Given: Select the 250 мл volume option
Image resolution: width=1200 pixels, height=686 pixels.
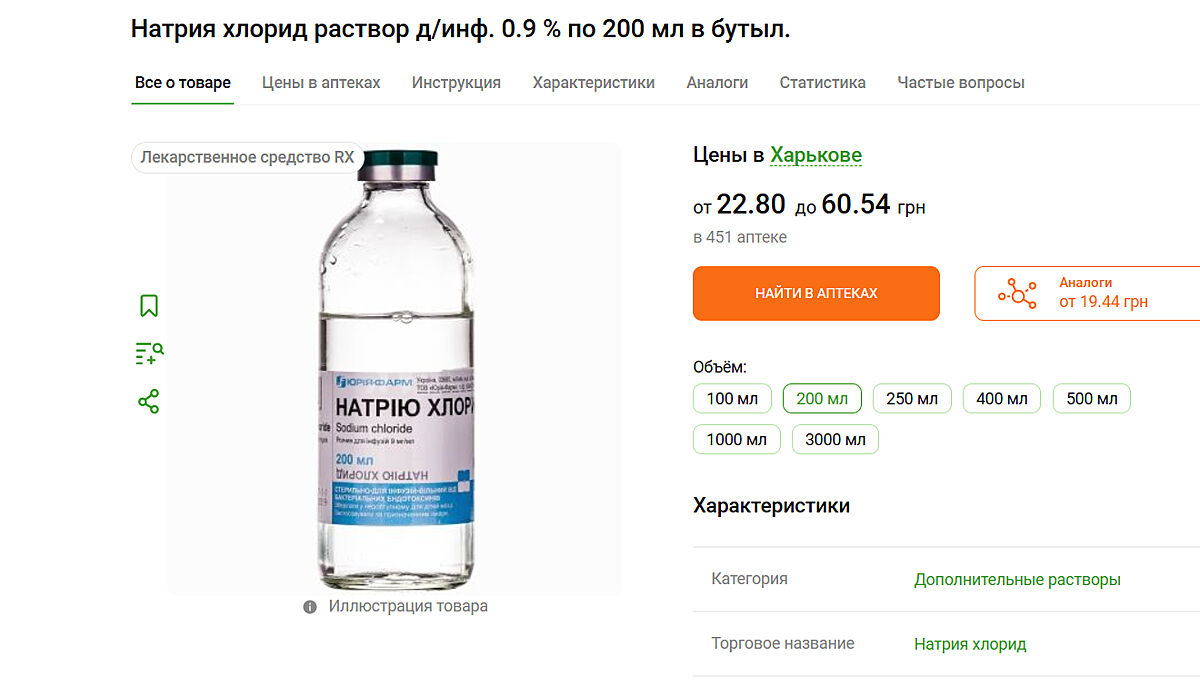Looking at the screenshot, I should point(912,399).
